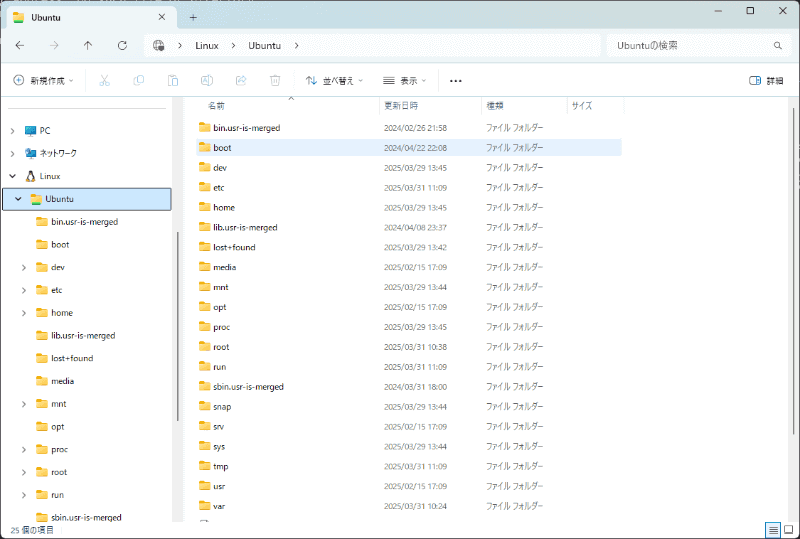Open the 新規作成 dropdown
800x539 pixels.
coord(43,80)
